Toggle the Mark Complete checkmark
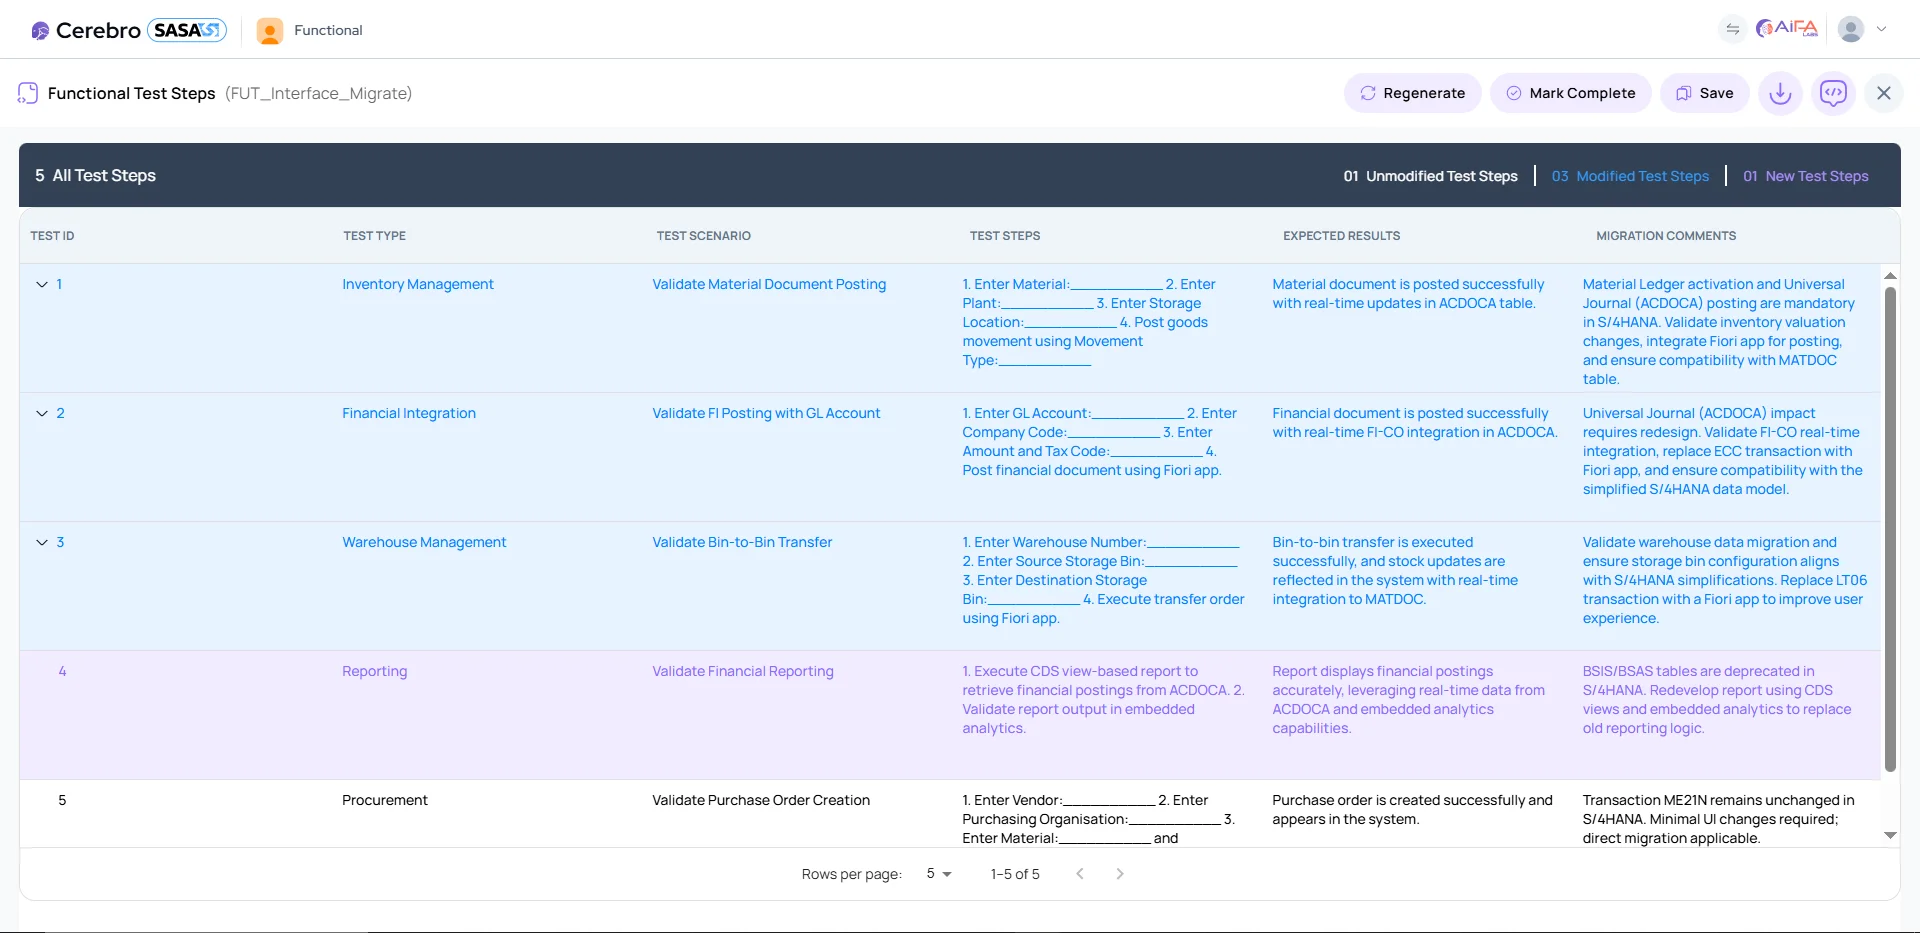1920x933 pixels. click(x=1513, y=93)
